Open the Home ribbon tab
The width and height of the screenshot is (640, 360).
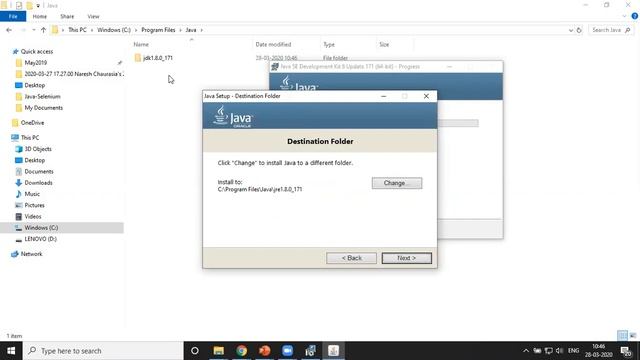[40, 16]
